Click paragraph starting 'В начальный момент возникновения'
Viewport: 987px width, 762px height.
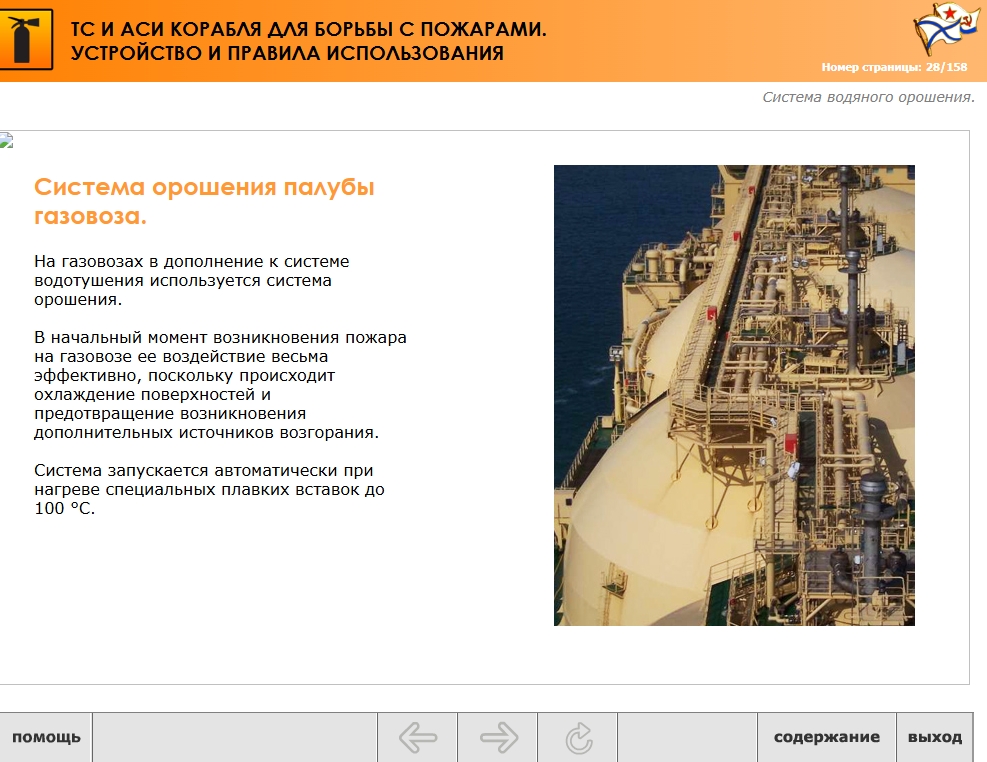coord(220,384)
